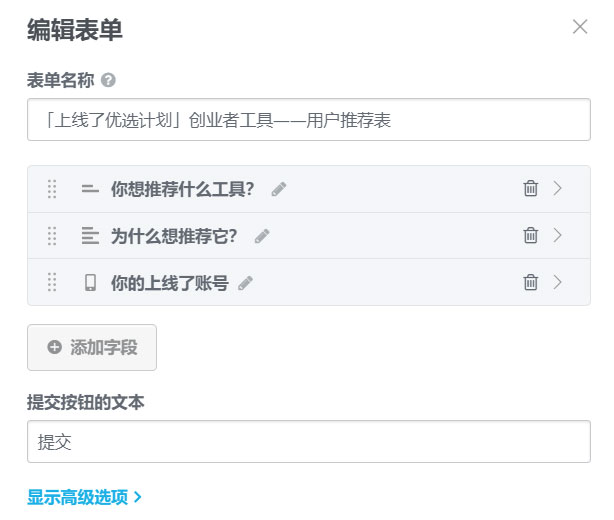This screenshot has height=520, width=614.
Task: Delete the 你想推荐什么工具? field
Action: pyautogui.click(x=531, y=188)
